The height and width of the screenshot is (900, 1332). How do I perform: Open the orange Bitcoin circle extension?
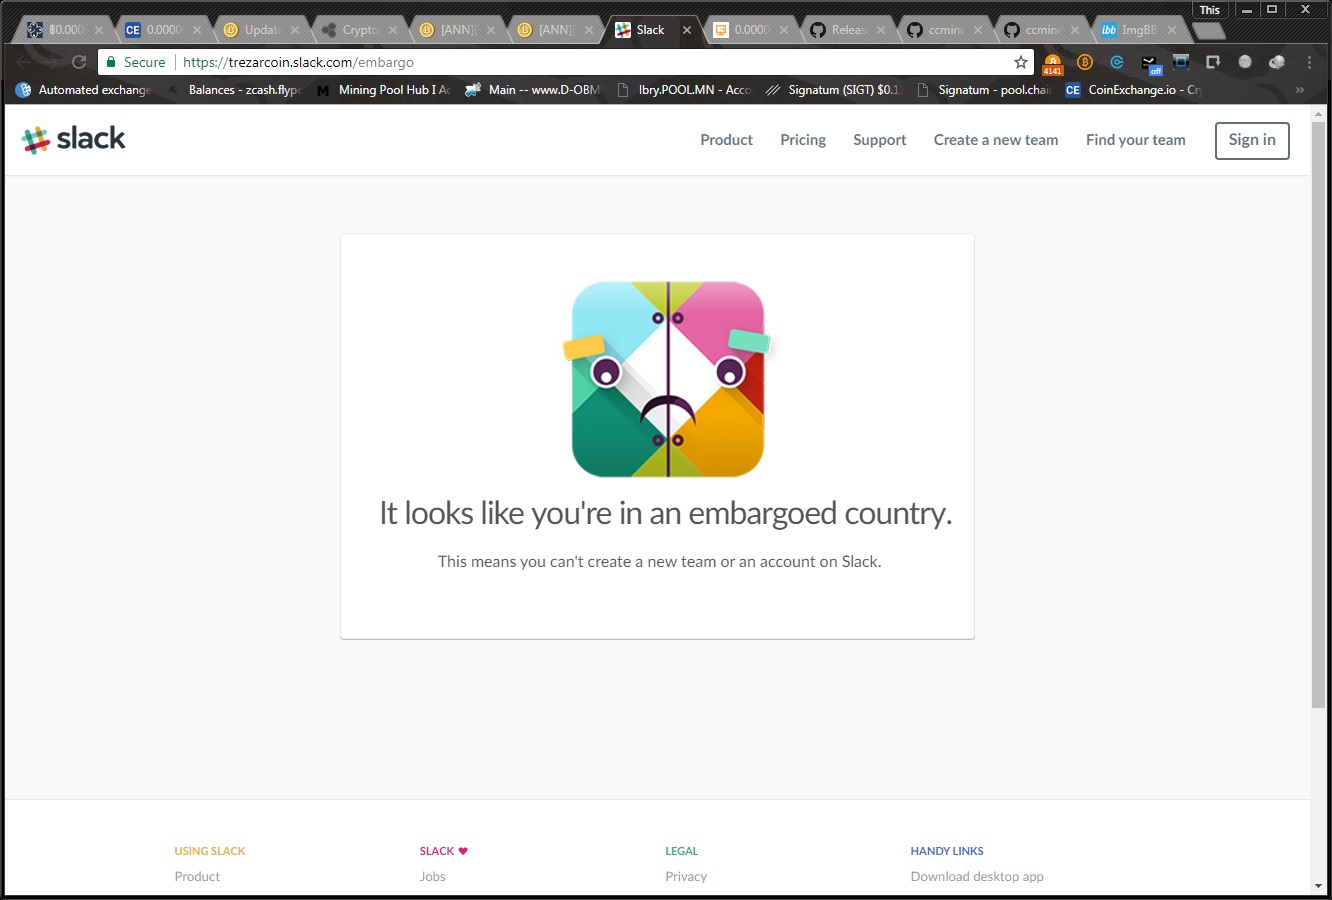click(x=1085, y=62)
